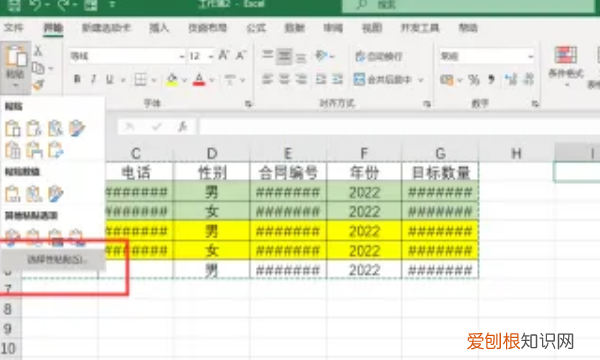This screenshot has width=600, height=360.
Task: Click the Merge & Center button
Action: (383, 80)
